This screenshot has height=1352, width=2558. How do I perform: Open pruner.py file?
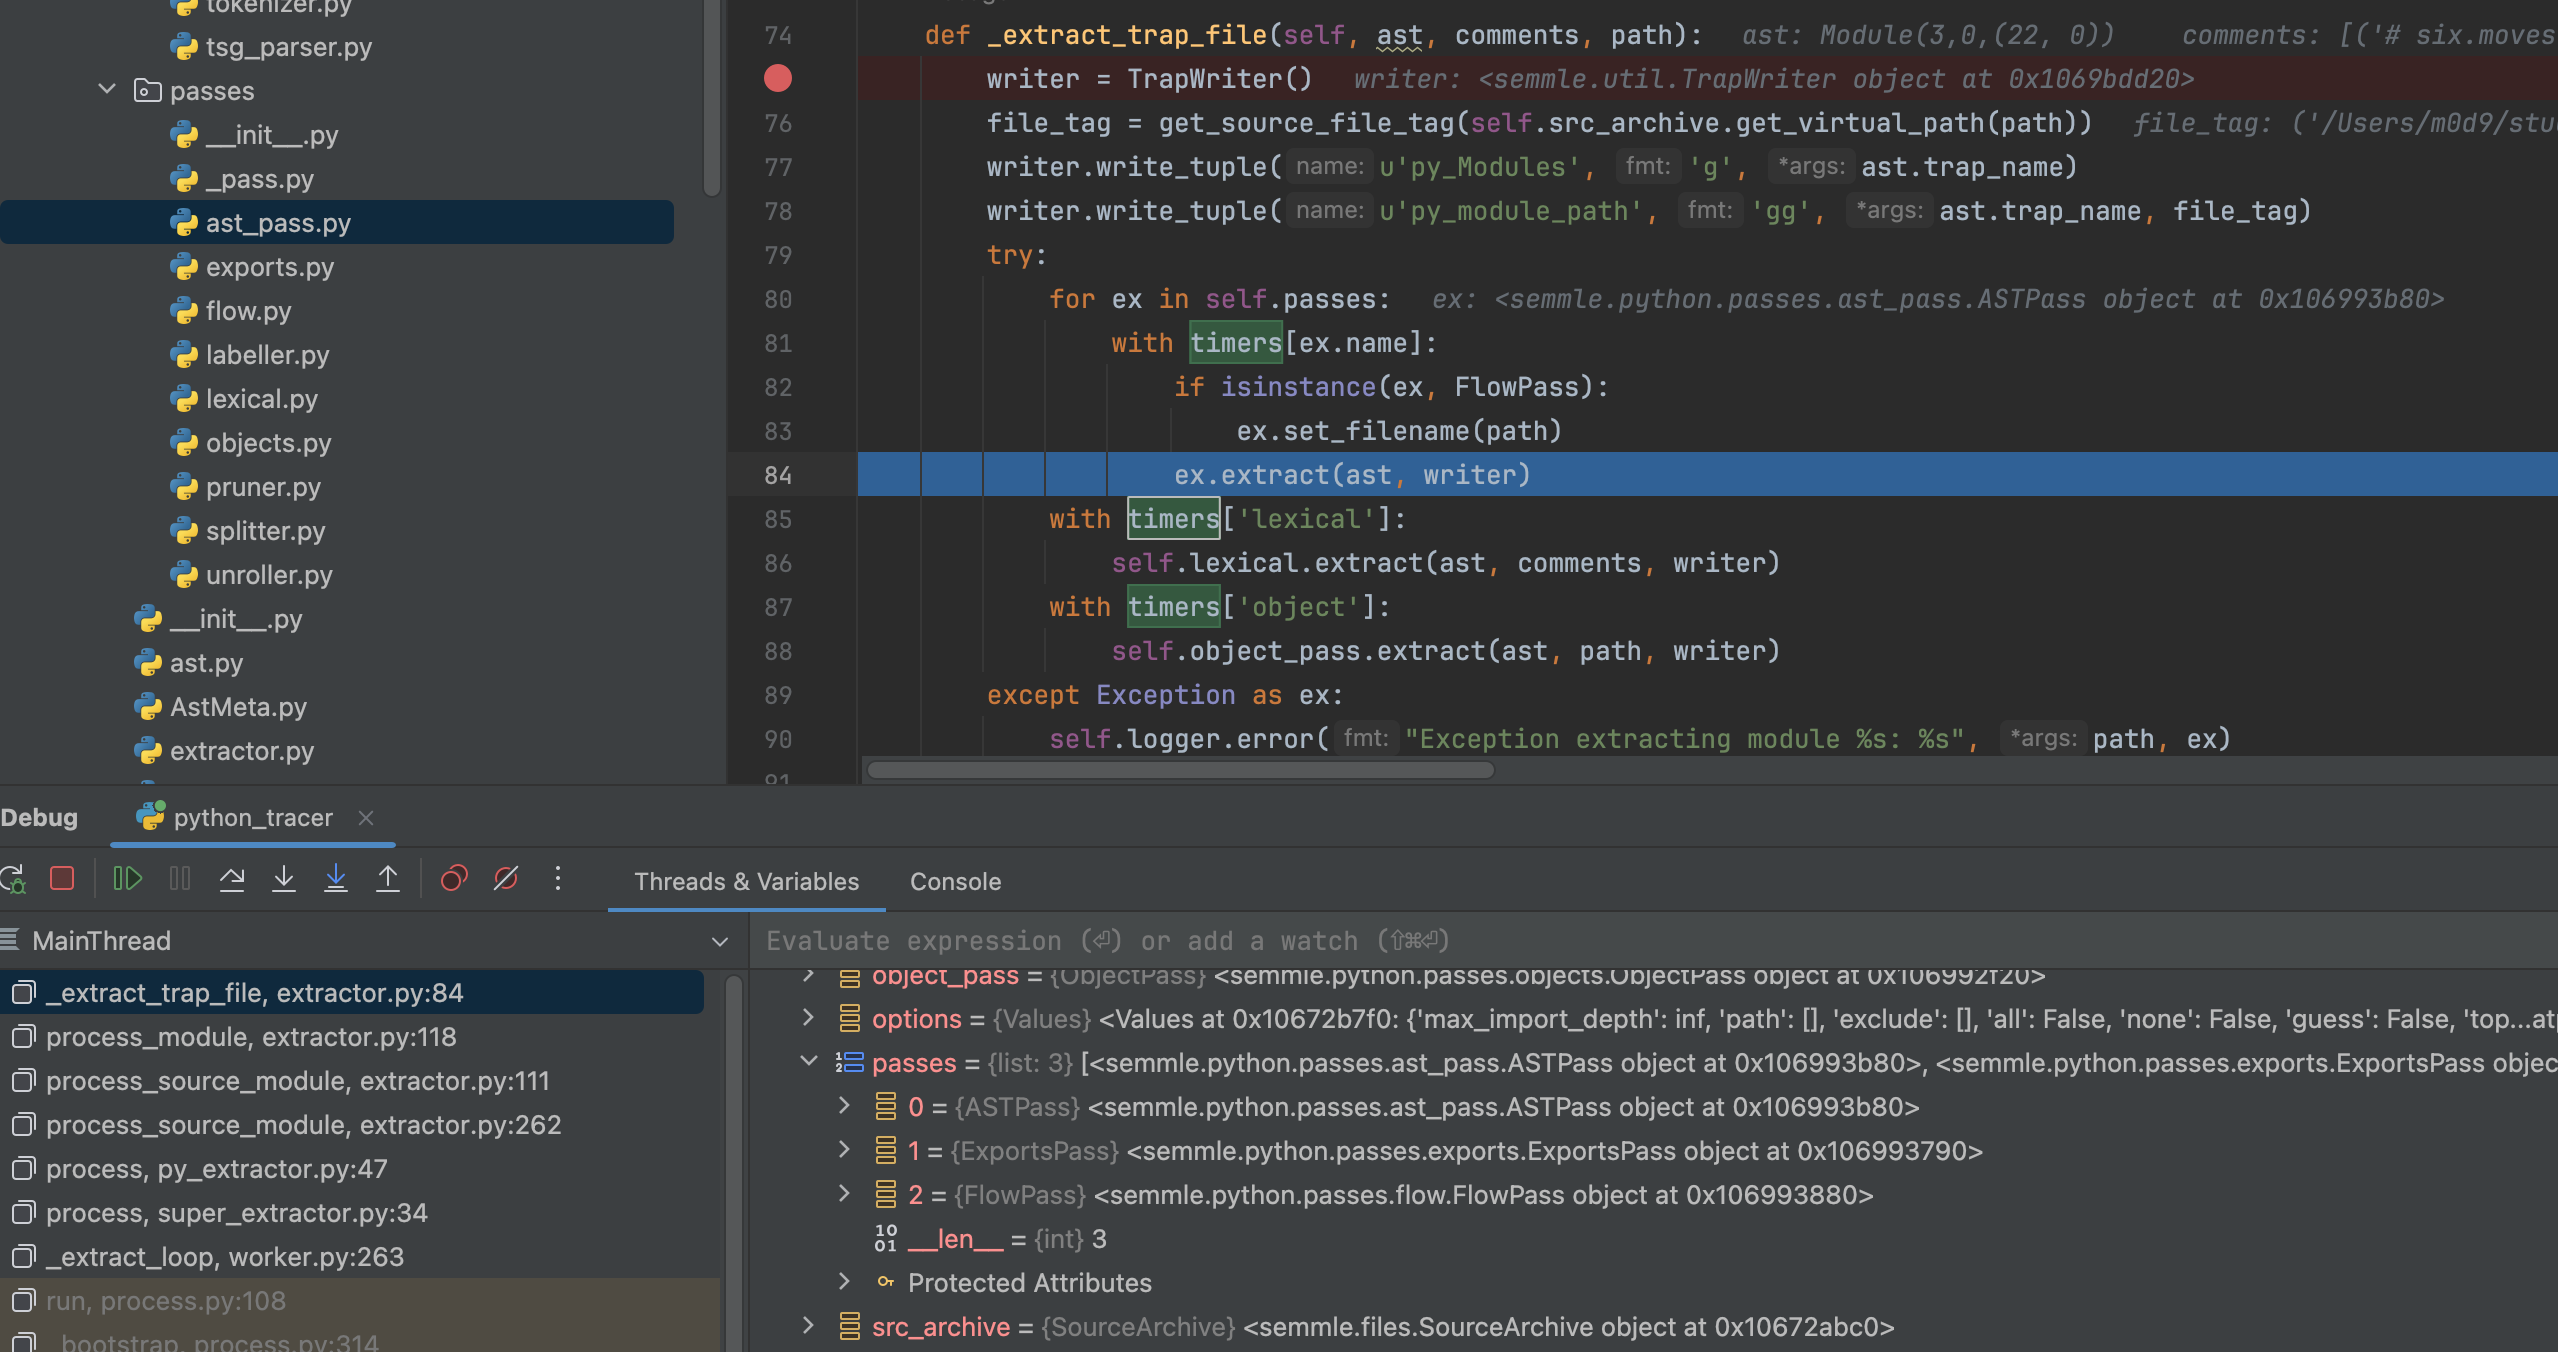(x=263, y=487)
